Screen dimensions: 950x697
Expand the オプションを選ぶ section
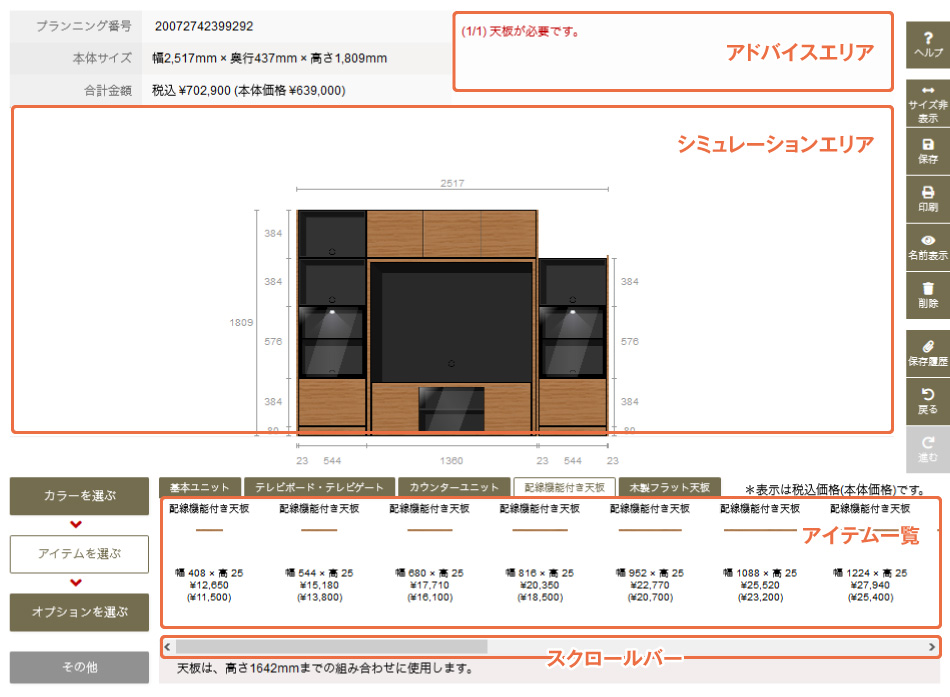pos(79,611)
